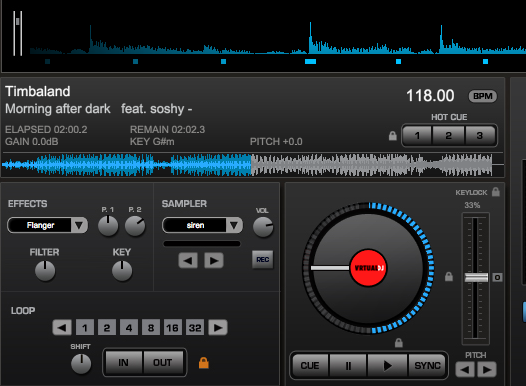526x386 pixels.
Task: Click the CUE button
Action: 310,365
